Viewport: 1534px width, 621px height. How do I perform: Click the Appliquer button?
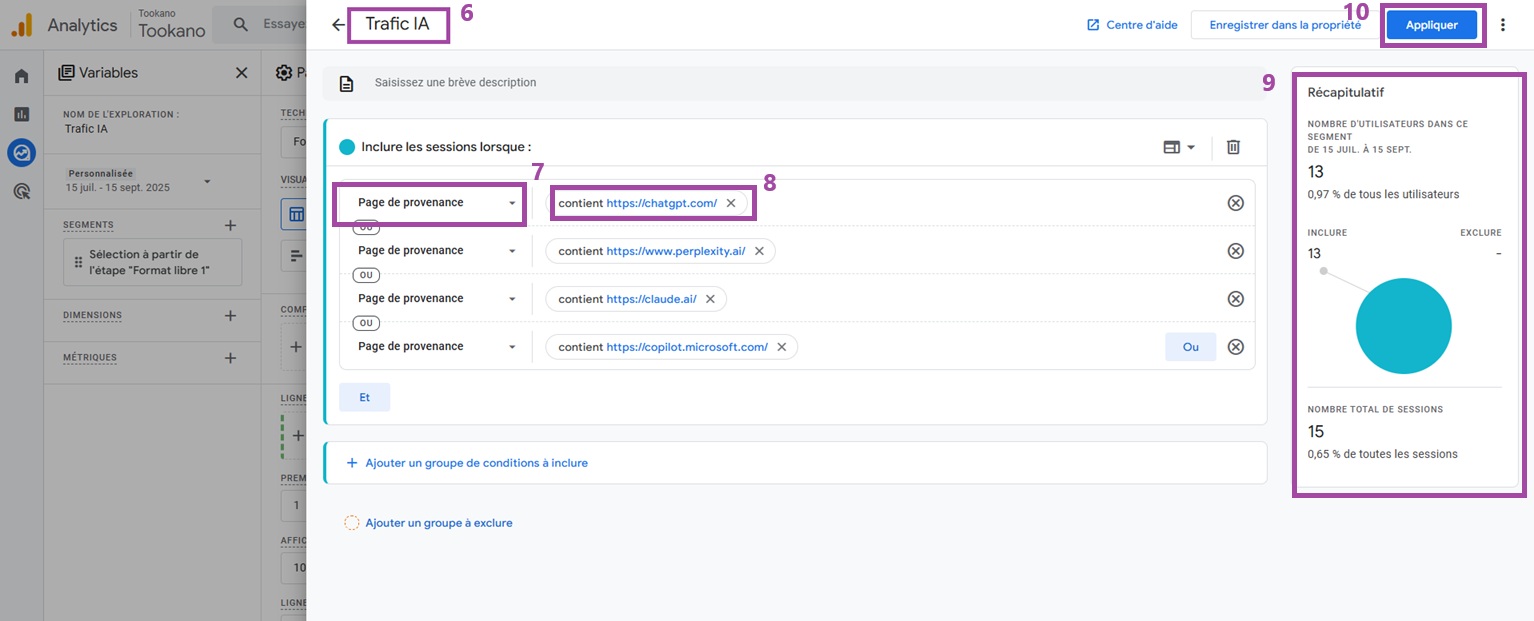point(1431,25)
